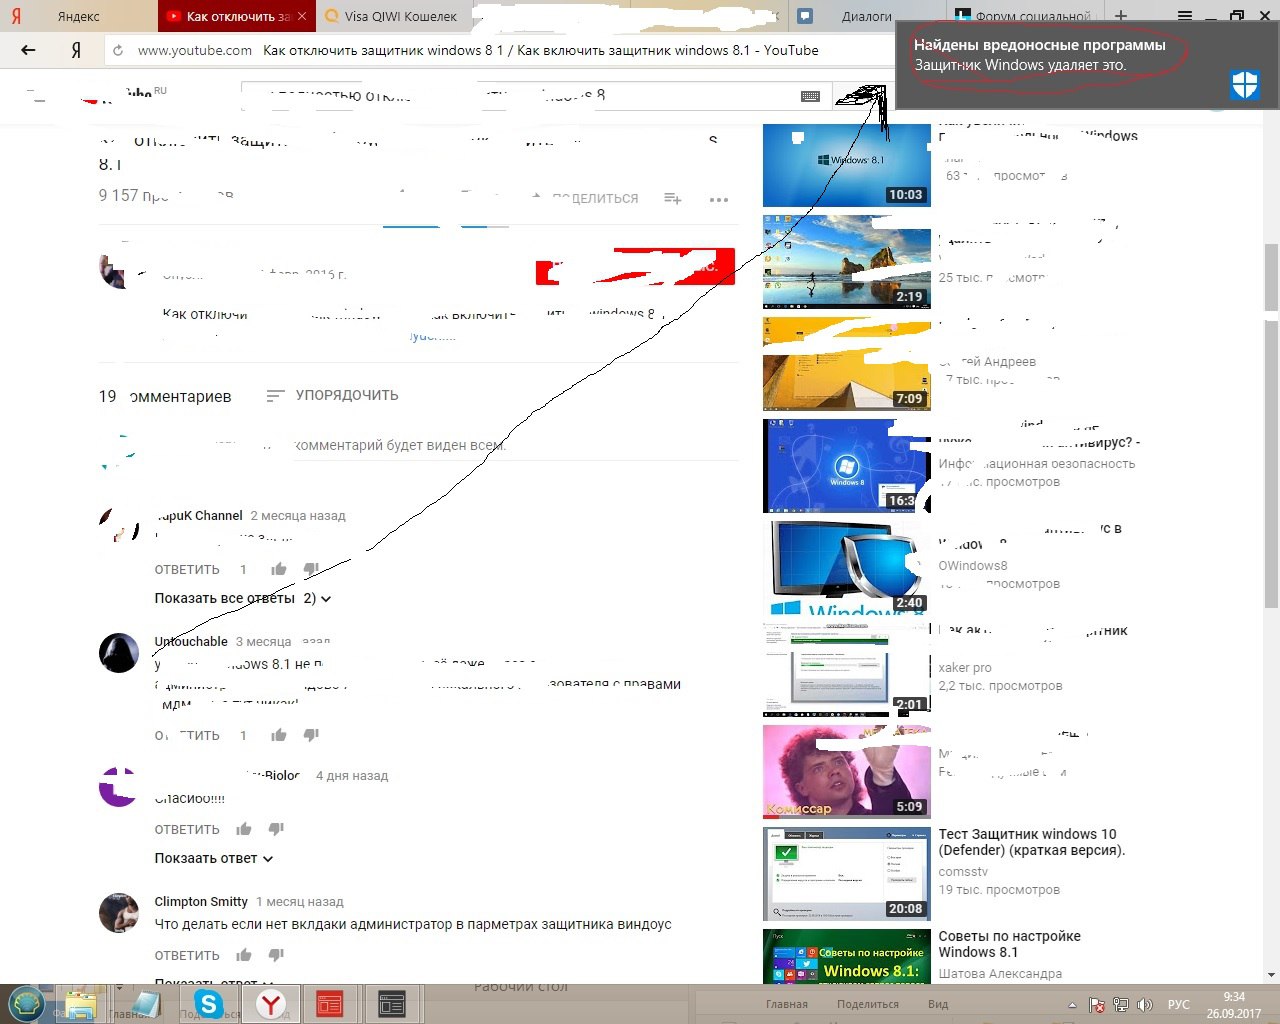Switch to Форум социальной tab
The image size is (1280, 1024).
tap(1022, 14)
